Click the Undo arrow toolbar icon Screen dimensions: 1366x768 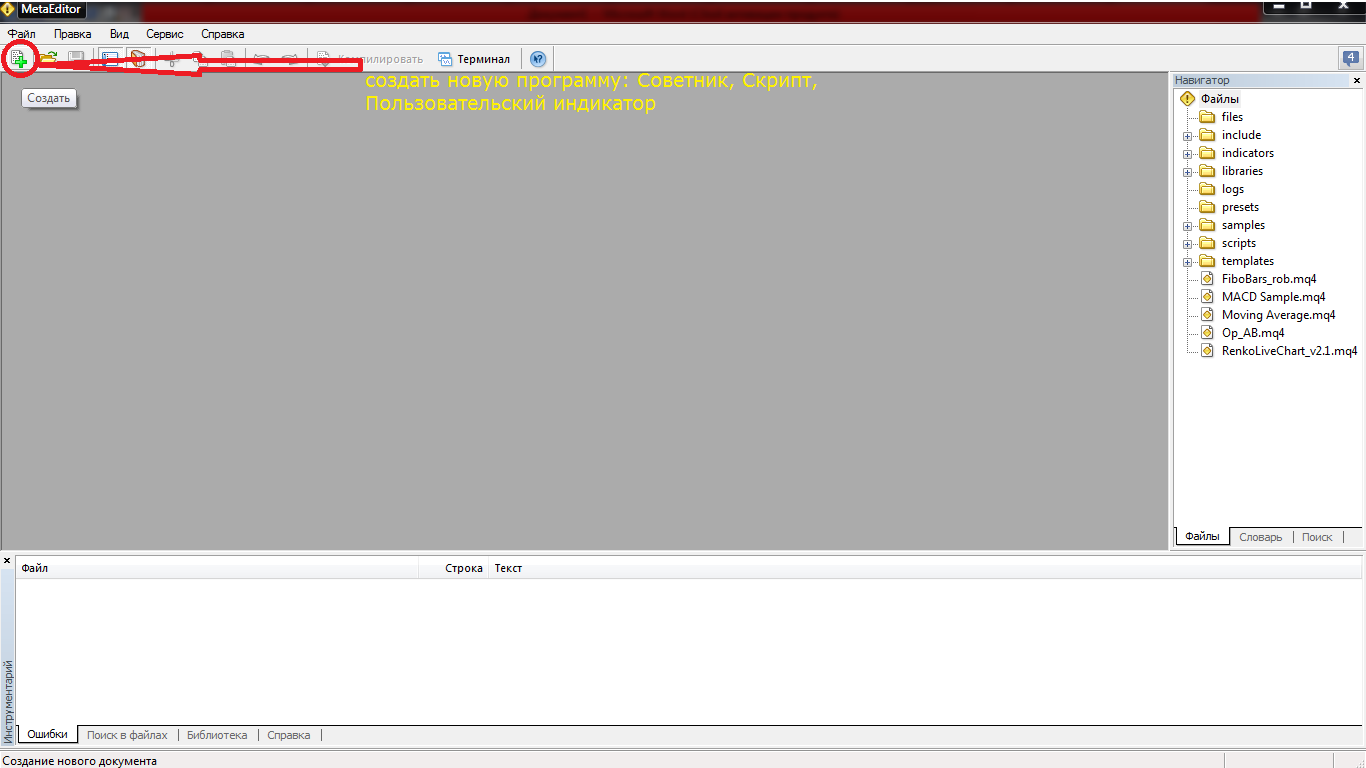pyautogui.click(x=261, y=59)
